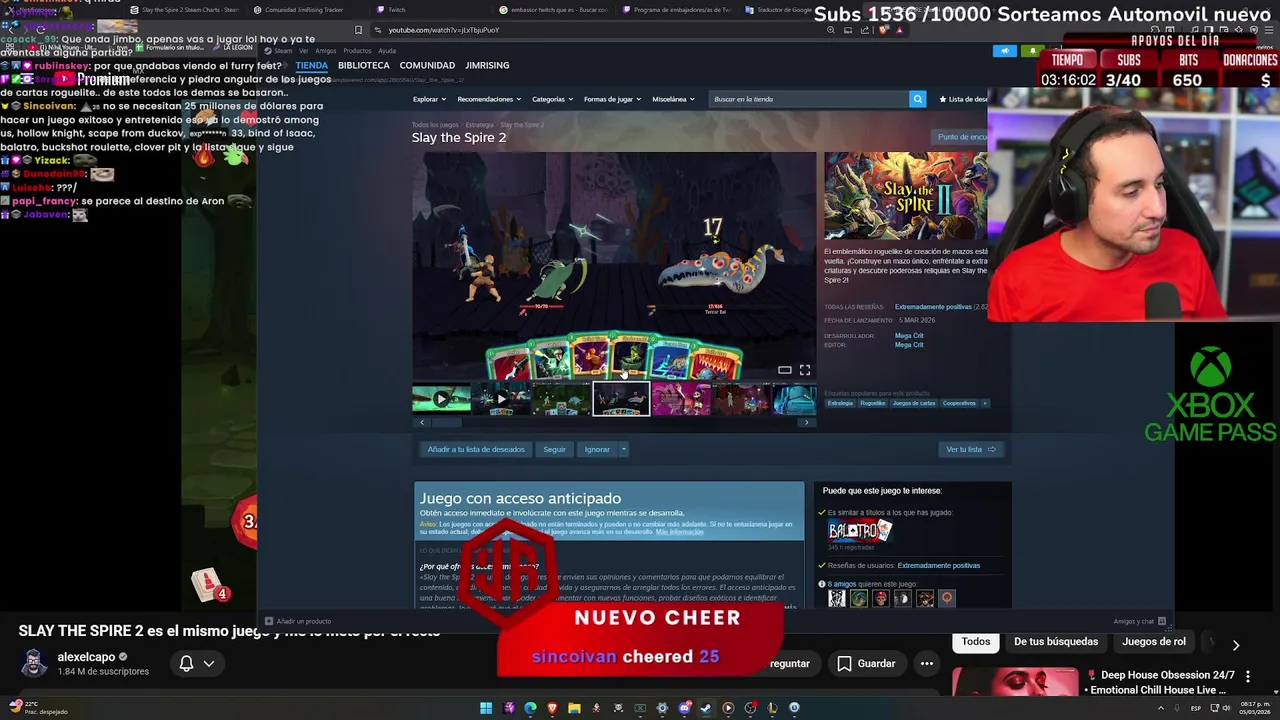Select the Slay the Spire 2 Steam Charts browser tab
The height and width of the screenshot is (720, 1280).
click(x=184, y=10)
